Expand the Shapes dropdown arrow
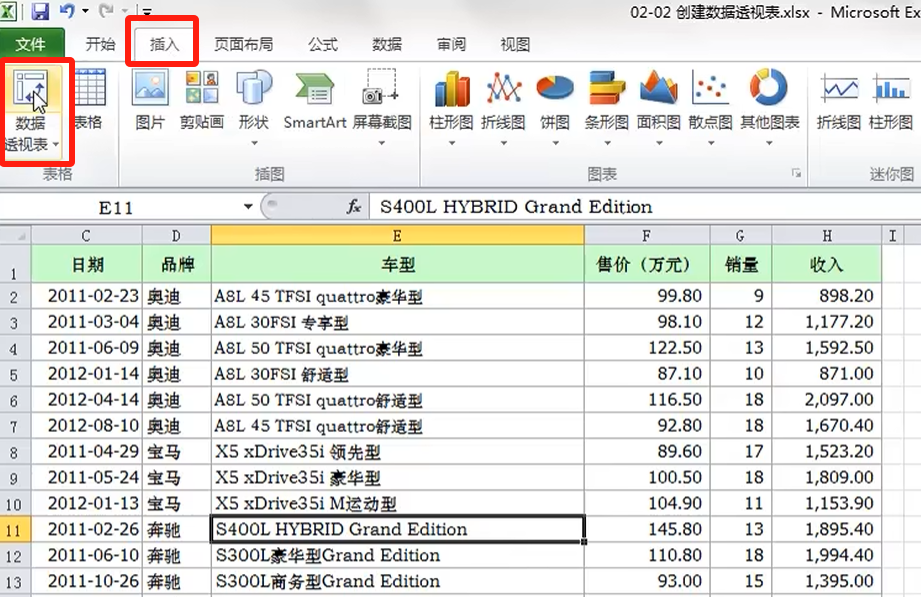This screenshot has width=921, height=597. (254, 143)
